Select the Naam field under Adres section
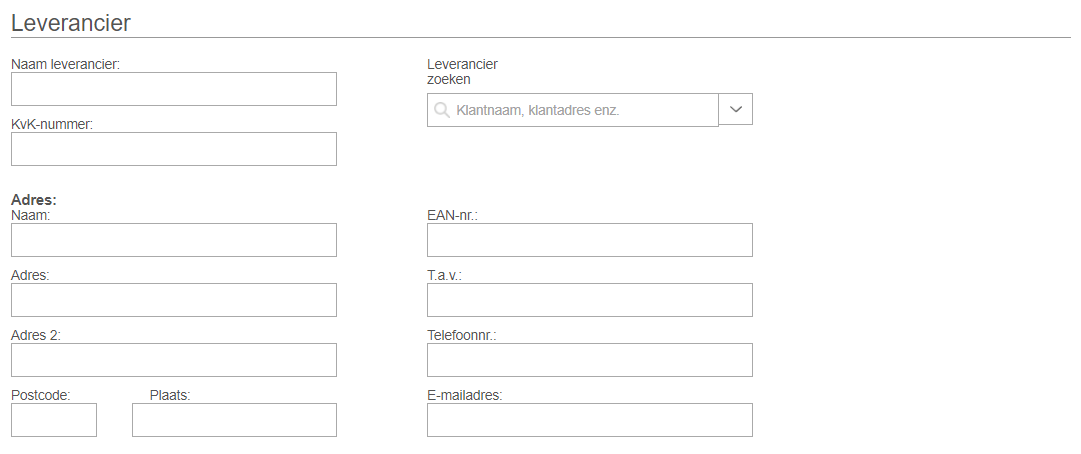 click(174, 240)
